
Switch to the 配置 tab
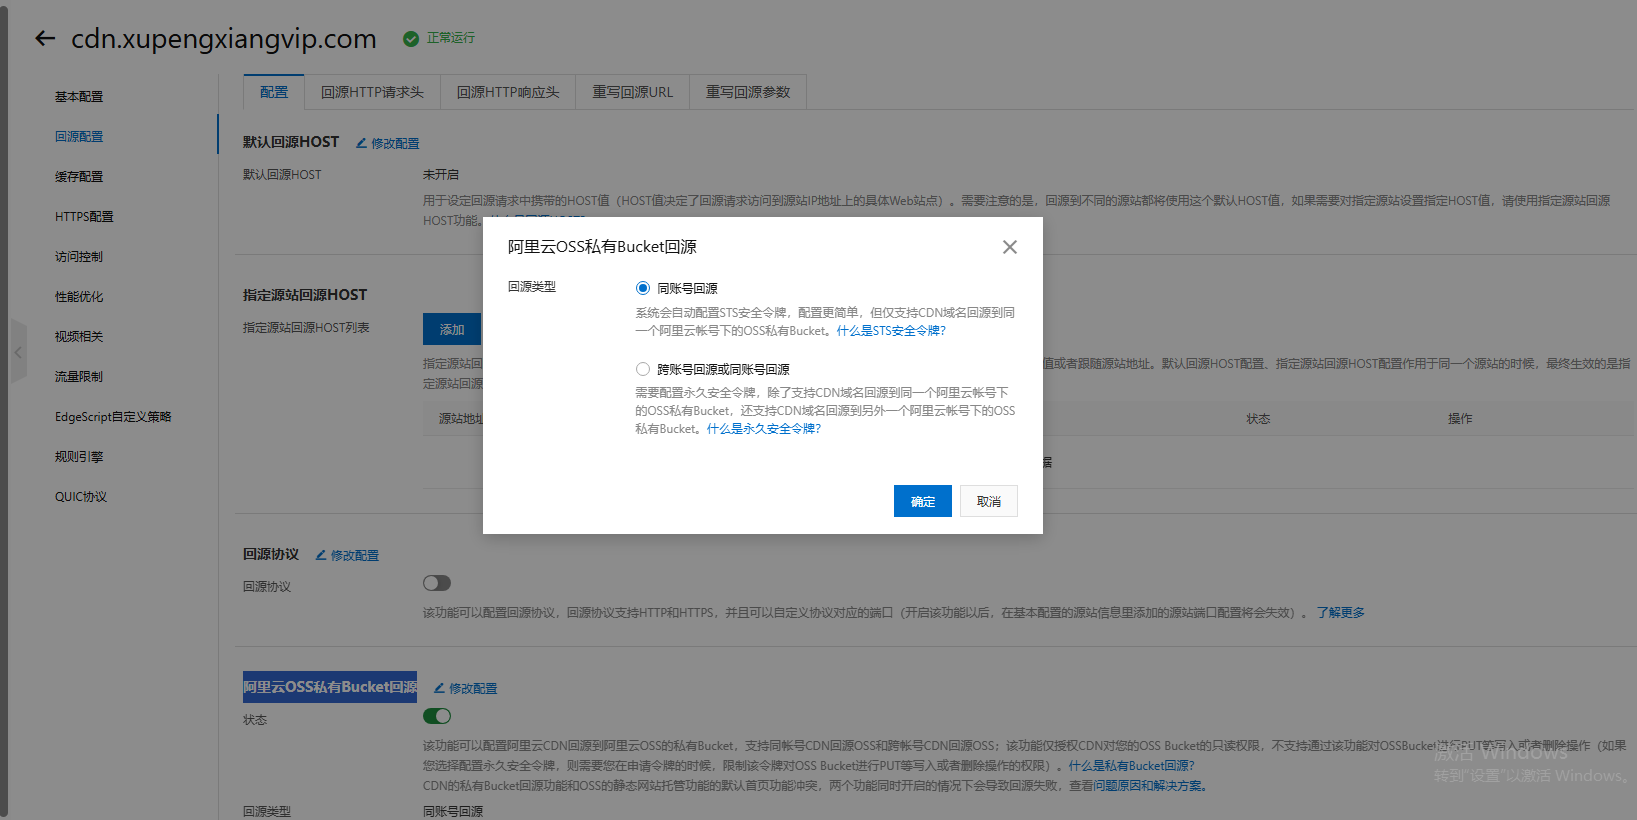(x=274, y=92)
